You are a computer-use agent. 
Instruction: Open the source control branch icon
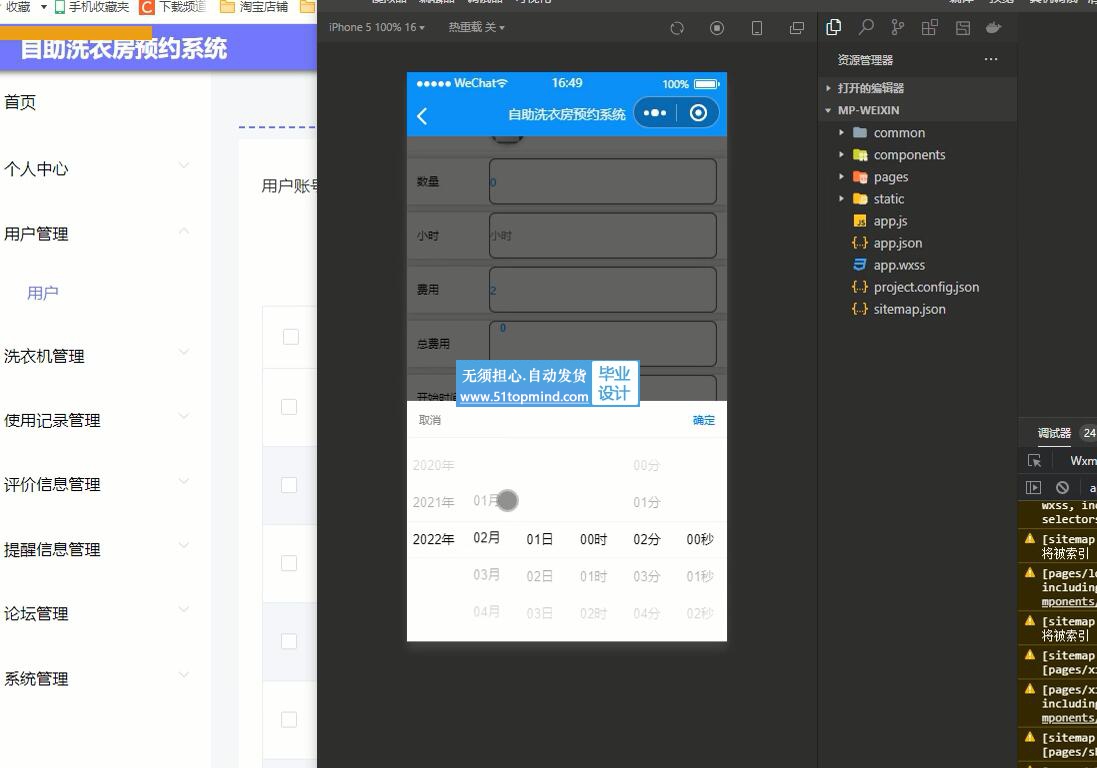[898, 27]
